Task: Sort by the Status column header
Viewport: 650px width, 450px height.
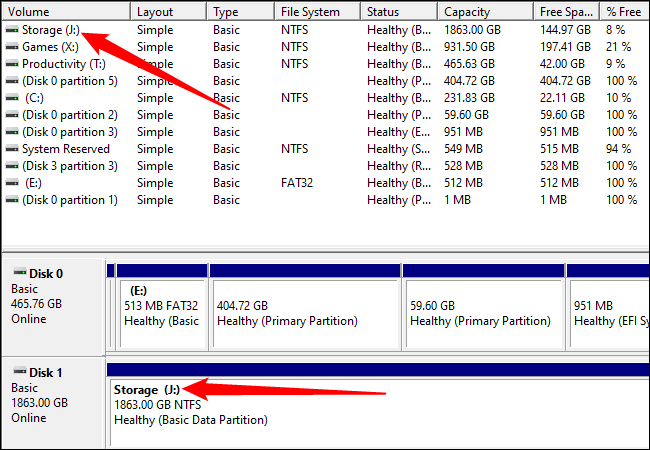Action: click(x=399, y=12)
